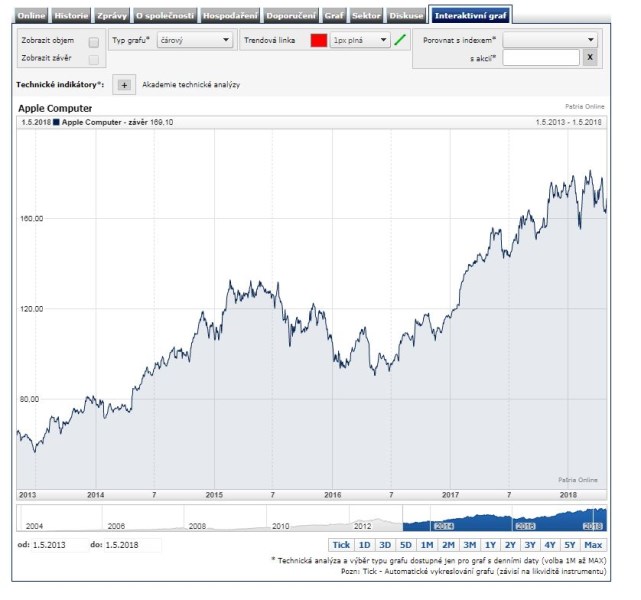641x600 pixels.
Task: Open the Porovnat s indexem dropdown
Action: coord(550,40)
